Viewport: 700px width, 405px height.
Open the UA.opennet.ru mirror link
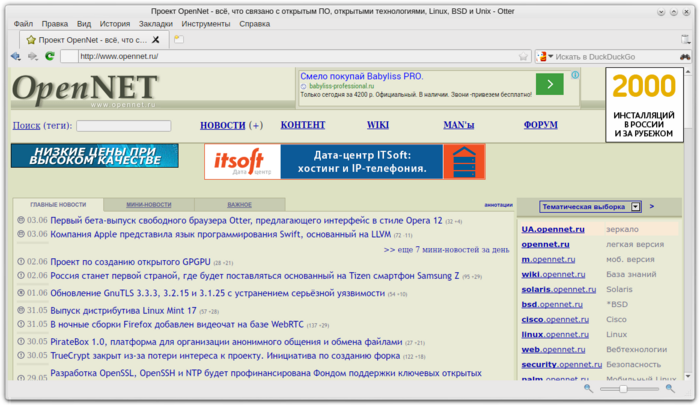pos(553,229)
